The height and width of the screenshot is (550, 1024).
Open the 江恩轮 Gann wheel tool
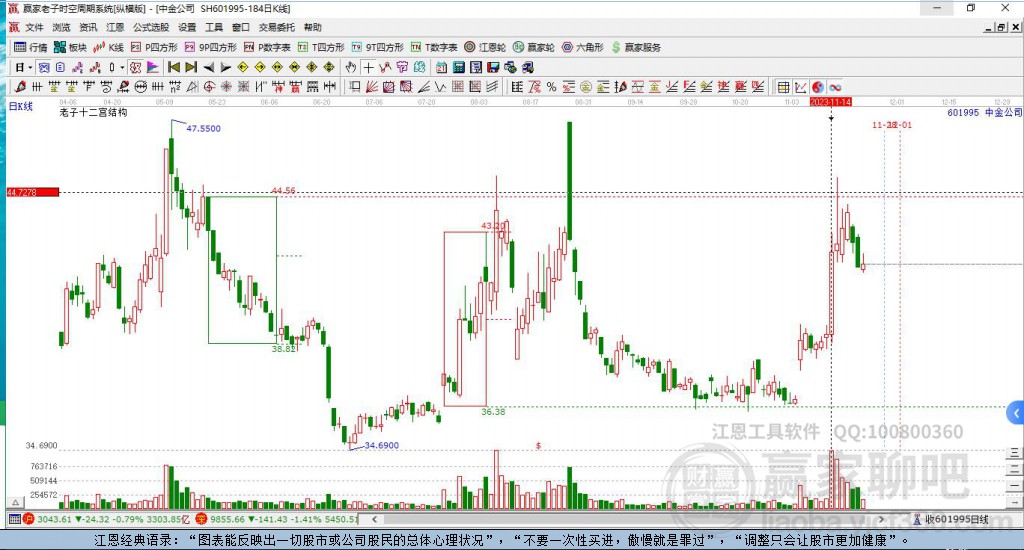485,47
